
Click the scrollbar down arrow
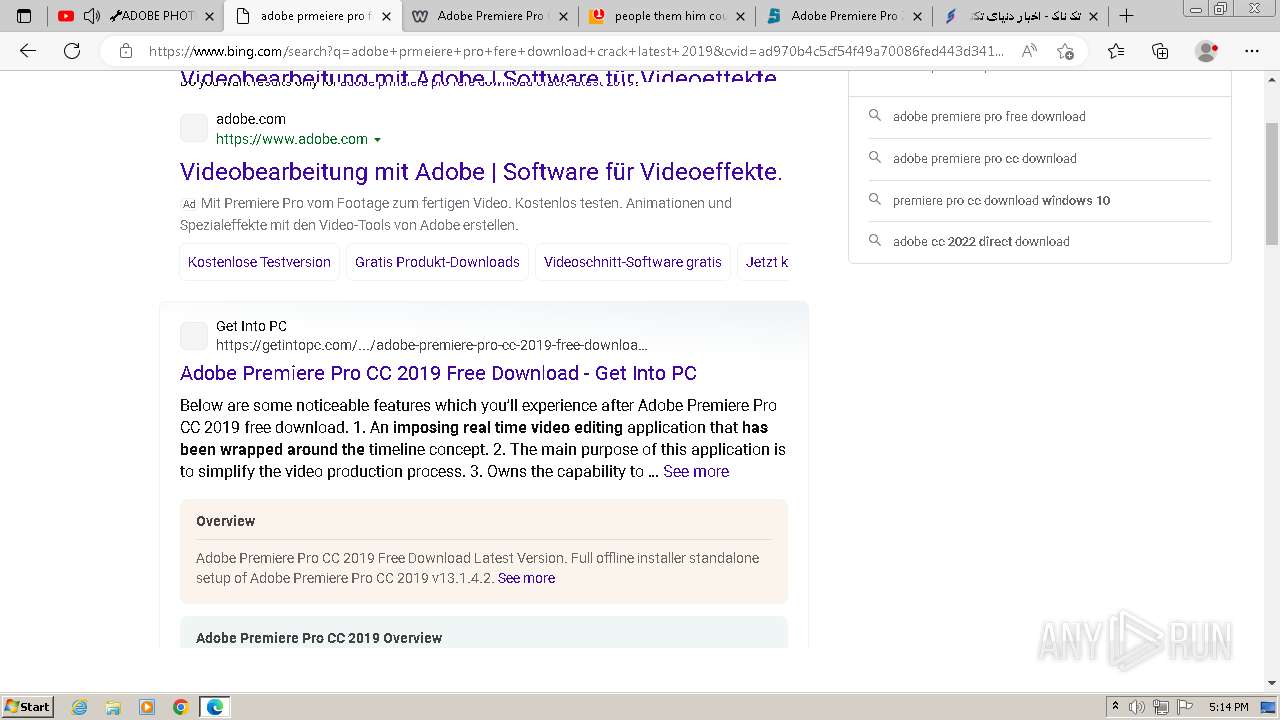pos(1272,683)
